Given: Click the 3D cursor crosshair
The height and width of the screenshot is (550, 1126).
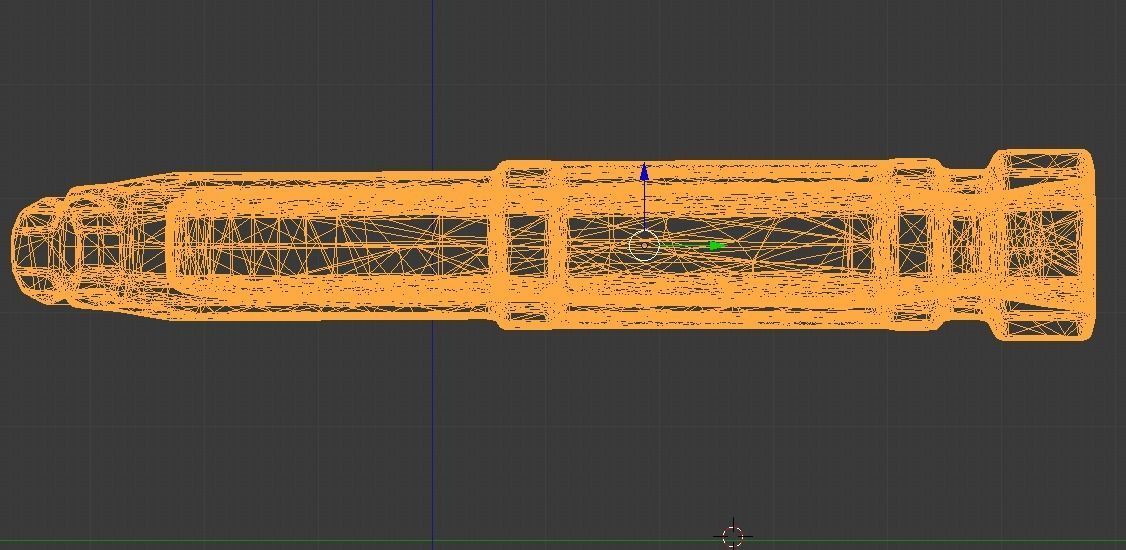Looking at the screenshot, I should pyautogui.click(x=732, y=536).
